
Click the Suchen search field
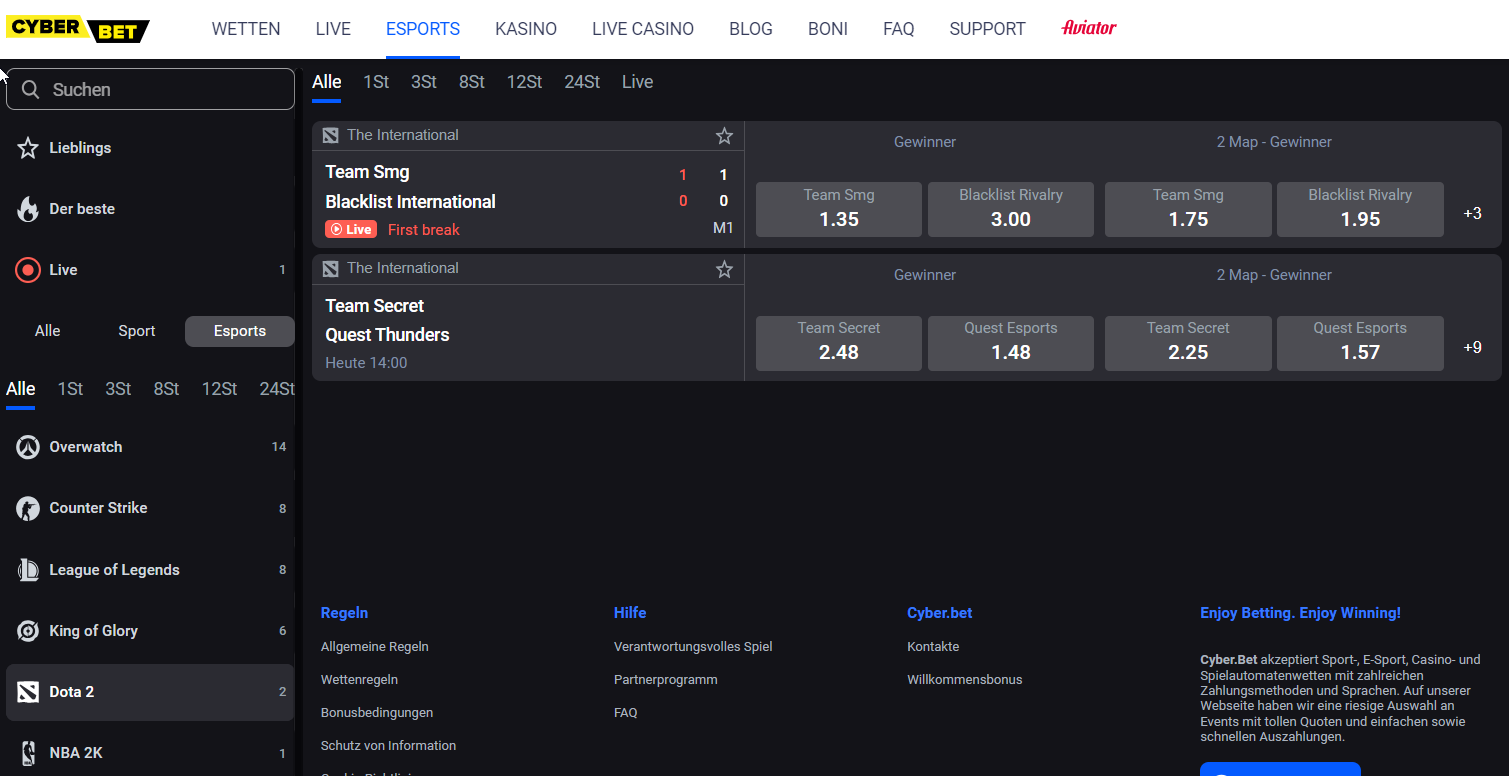150,89
